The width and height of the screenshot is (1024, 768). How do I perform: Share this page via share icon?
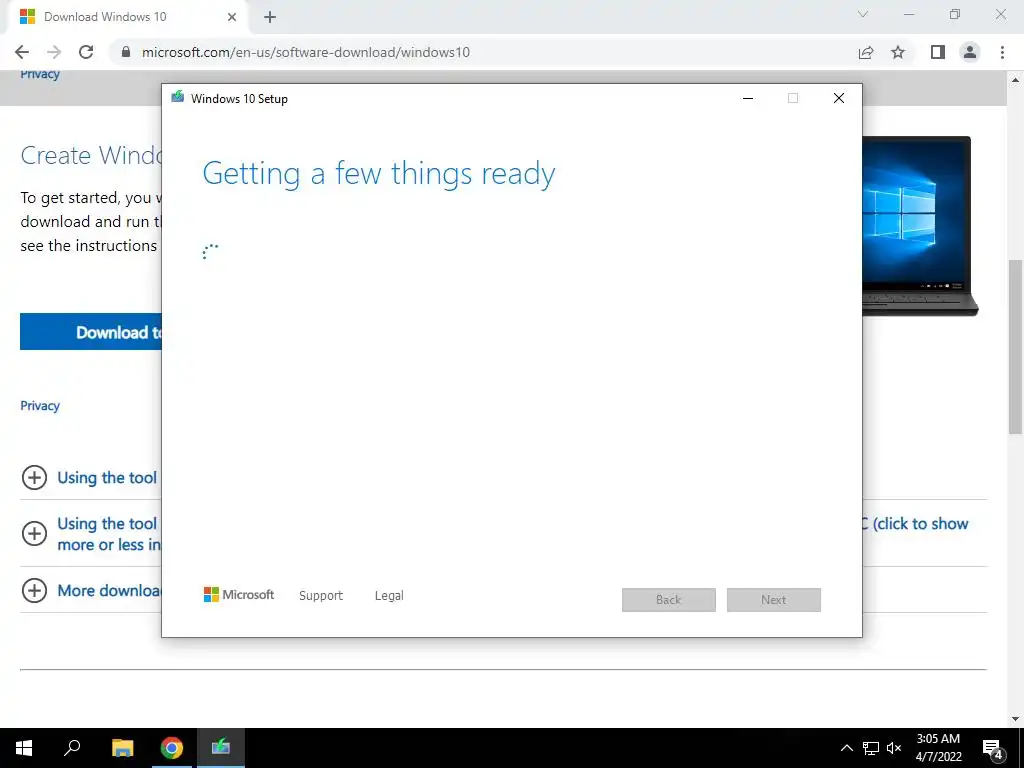[x=866, y=52]
